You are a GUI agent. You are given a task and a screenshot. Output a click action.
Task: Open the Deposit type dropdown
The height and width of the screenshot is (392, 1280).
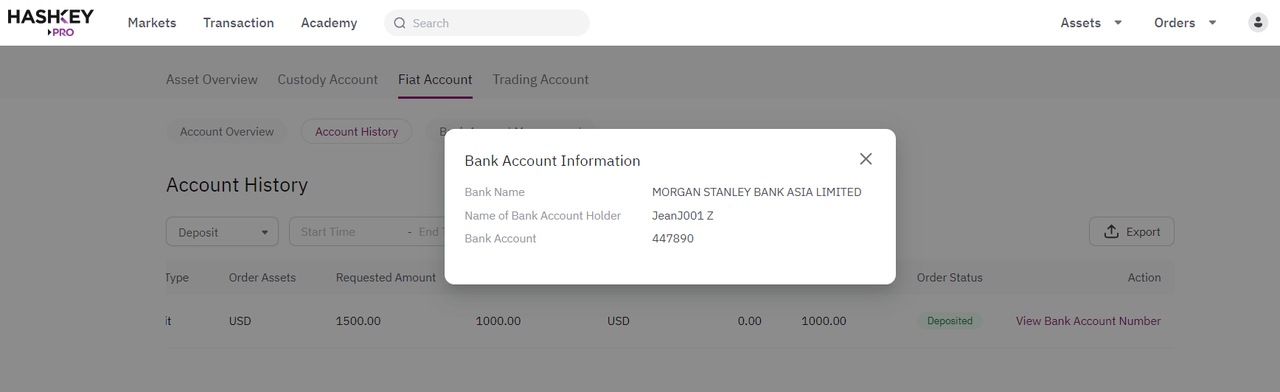[x=222, y=232]
